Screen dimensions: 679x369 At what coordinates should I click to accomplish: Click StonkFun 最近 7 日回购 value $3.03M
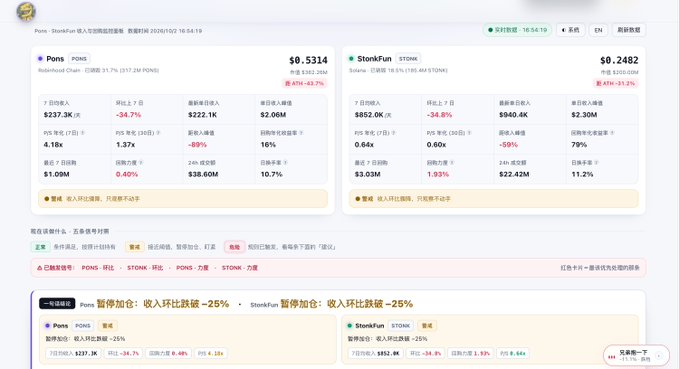tap(367, 174)
